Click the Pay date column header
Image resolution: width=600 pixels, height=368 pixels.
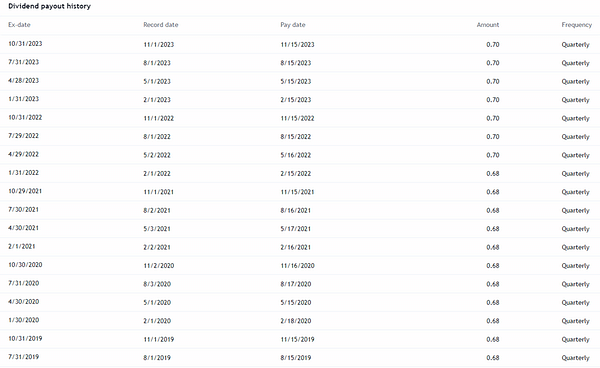[293, 25]
